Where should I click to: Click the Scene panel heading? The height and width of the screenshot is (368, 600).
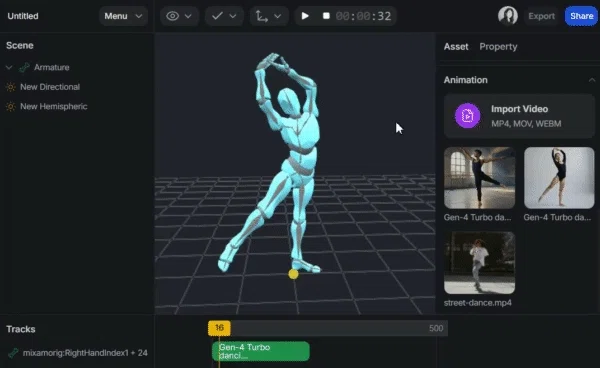click(20, 46)
